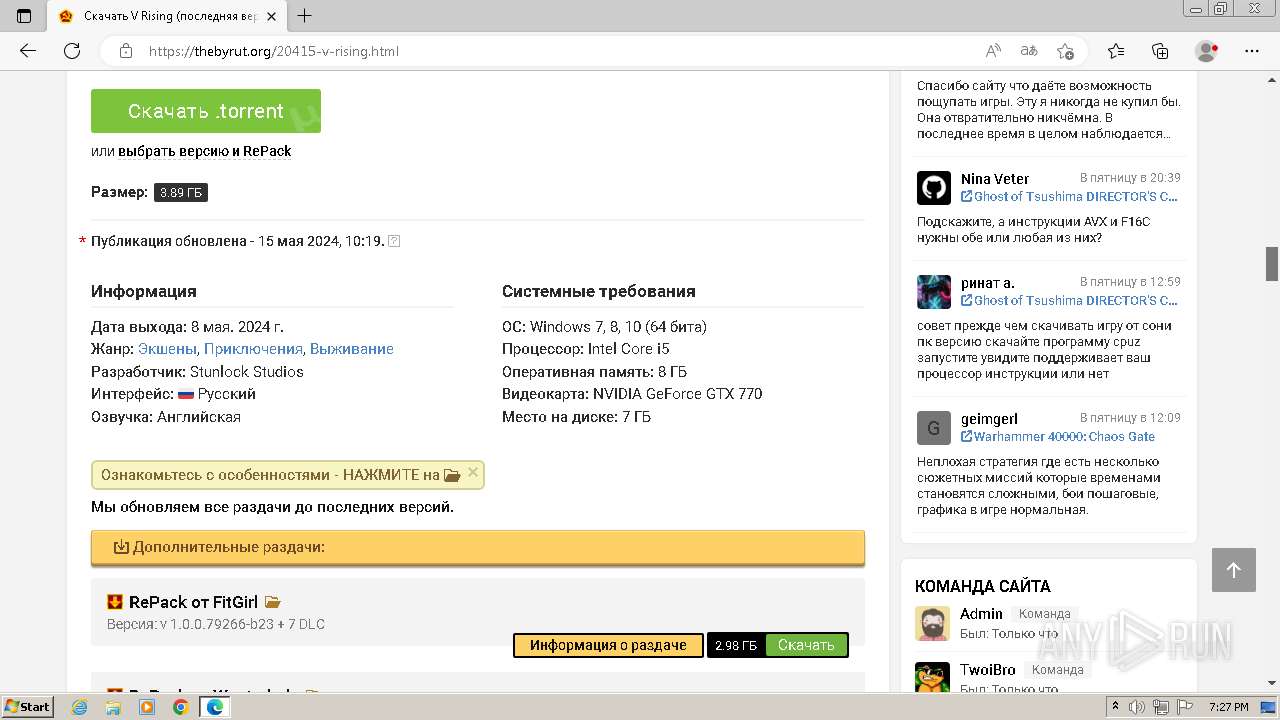
Task: Open Edge Settings and more menu
Action: click(1252, 51)
